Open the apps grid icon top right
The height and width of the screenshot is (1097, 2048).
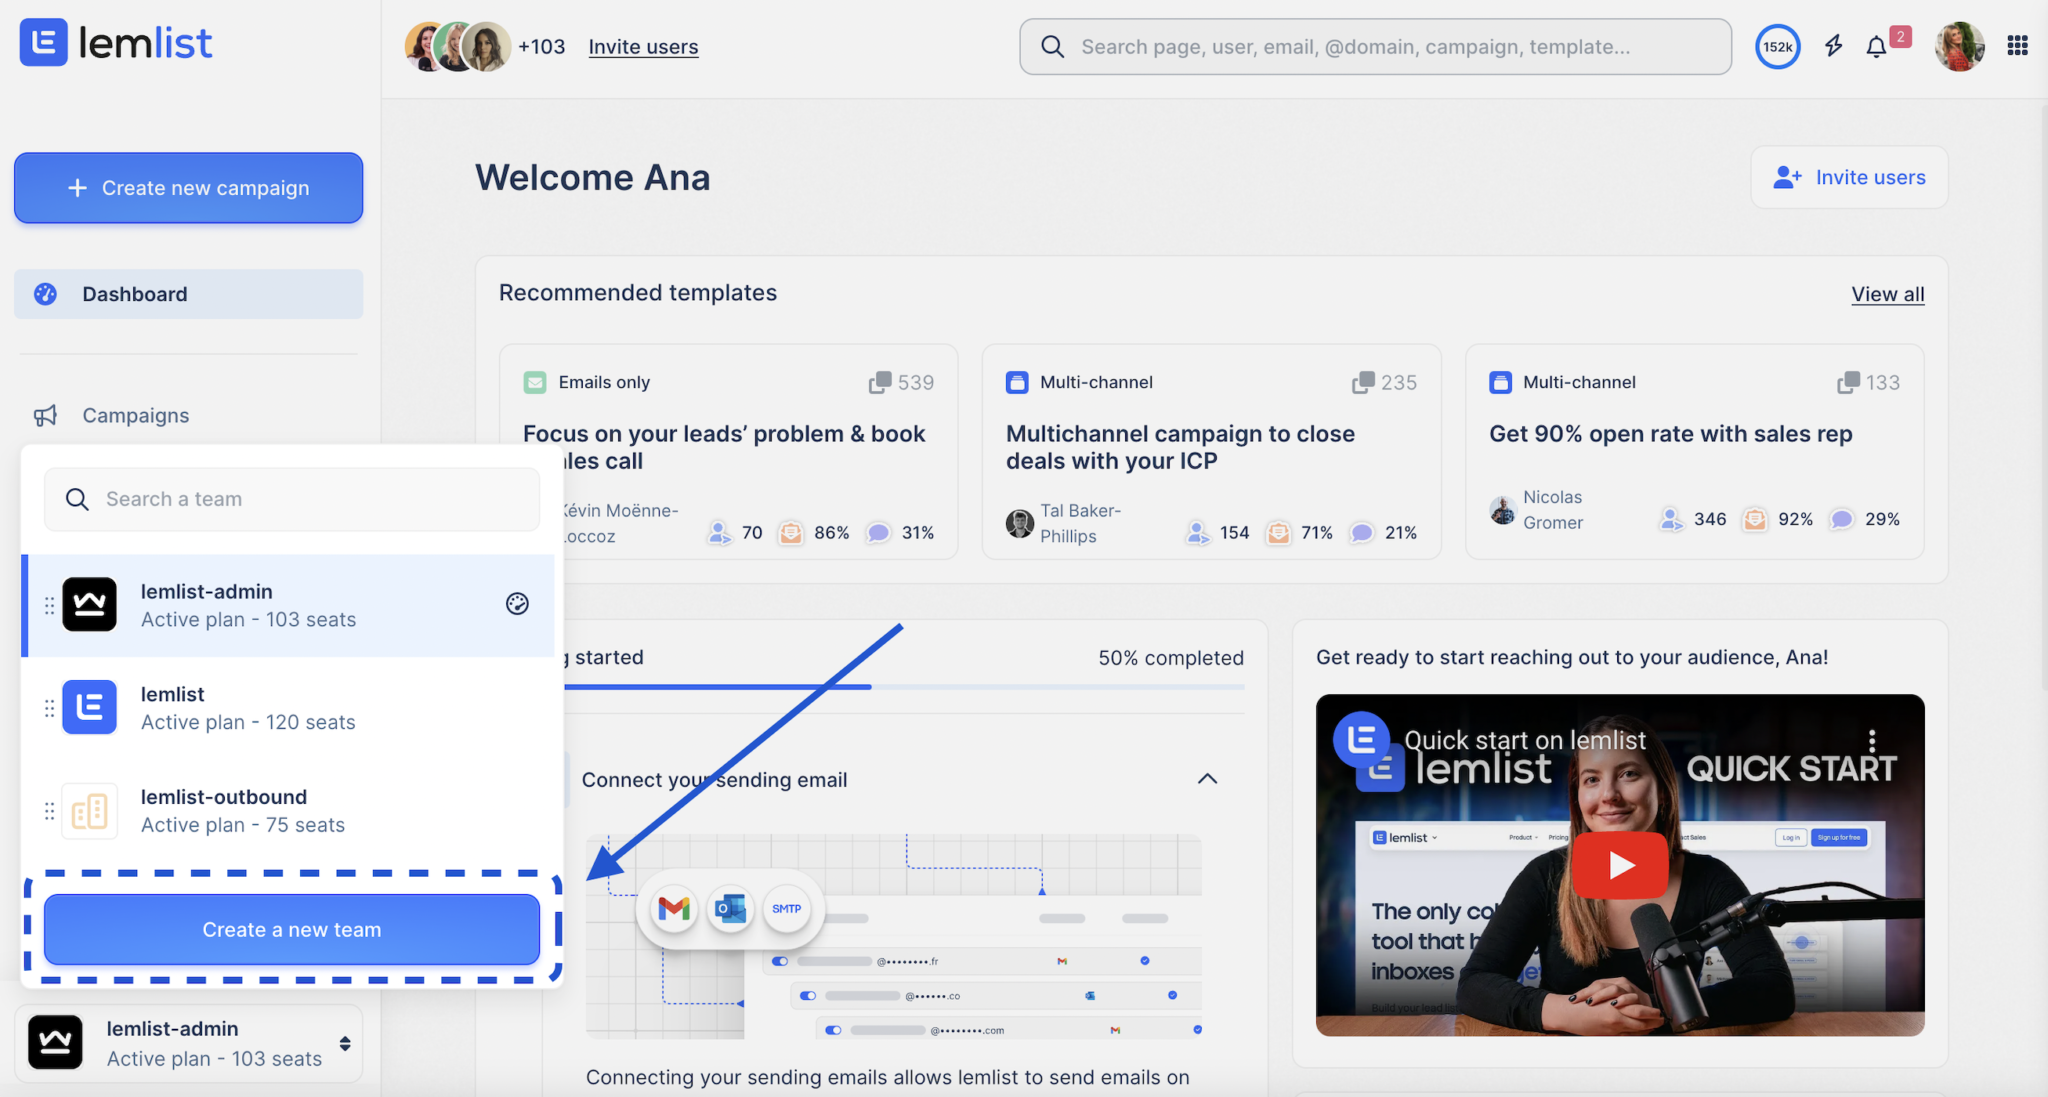coord(2018,46)
